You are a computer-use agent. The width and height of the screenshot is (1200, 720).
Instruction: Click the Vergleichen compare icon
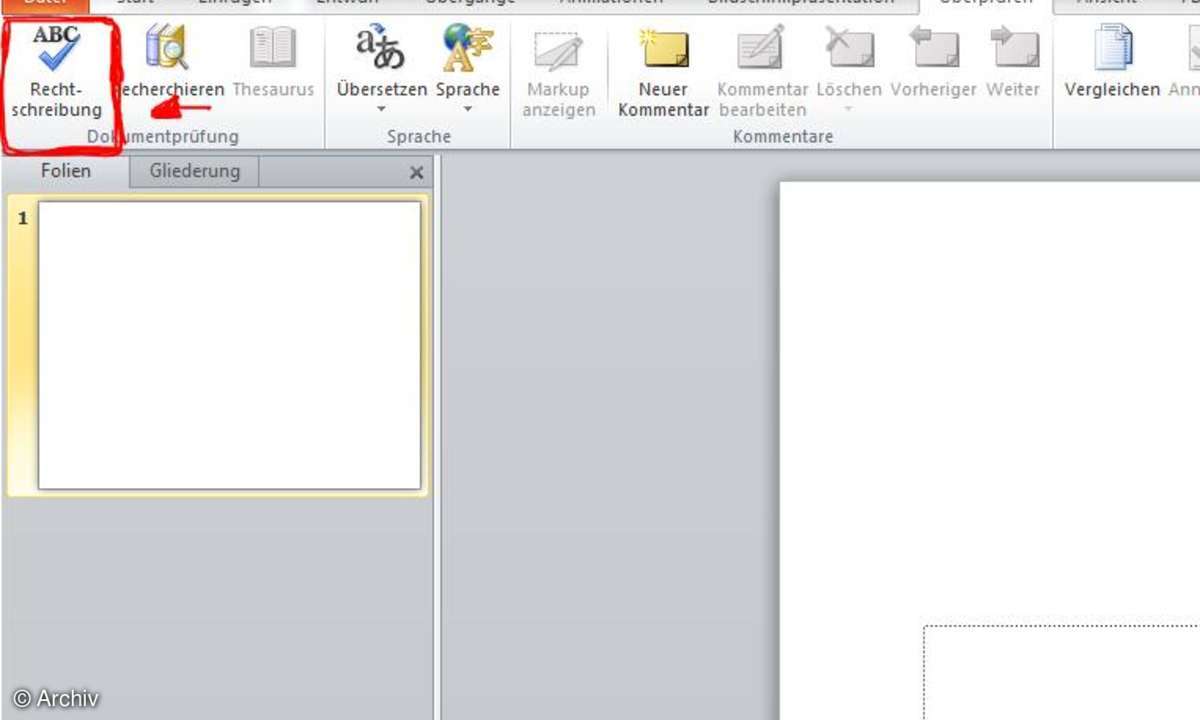(x=1112, y=48)
